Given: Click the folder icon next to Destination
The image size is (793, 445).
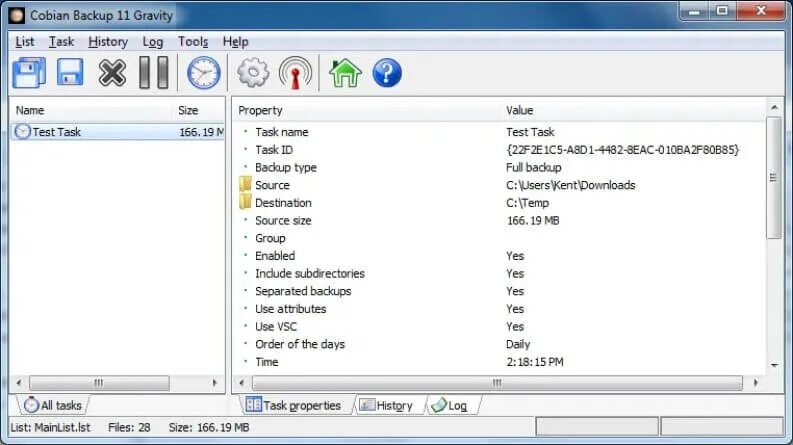Looking at the screenshot, I should tap(245, 202).
